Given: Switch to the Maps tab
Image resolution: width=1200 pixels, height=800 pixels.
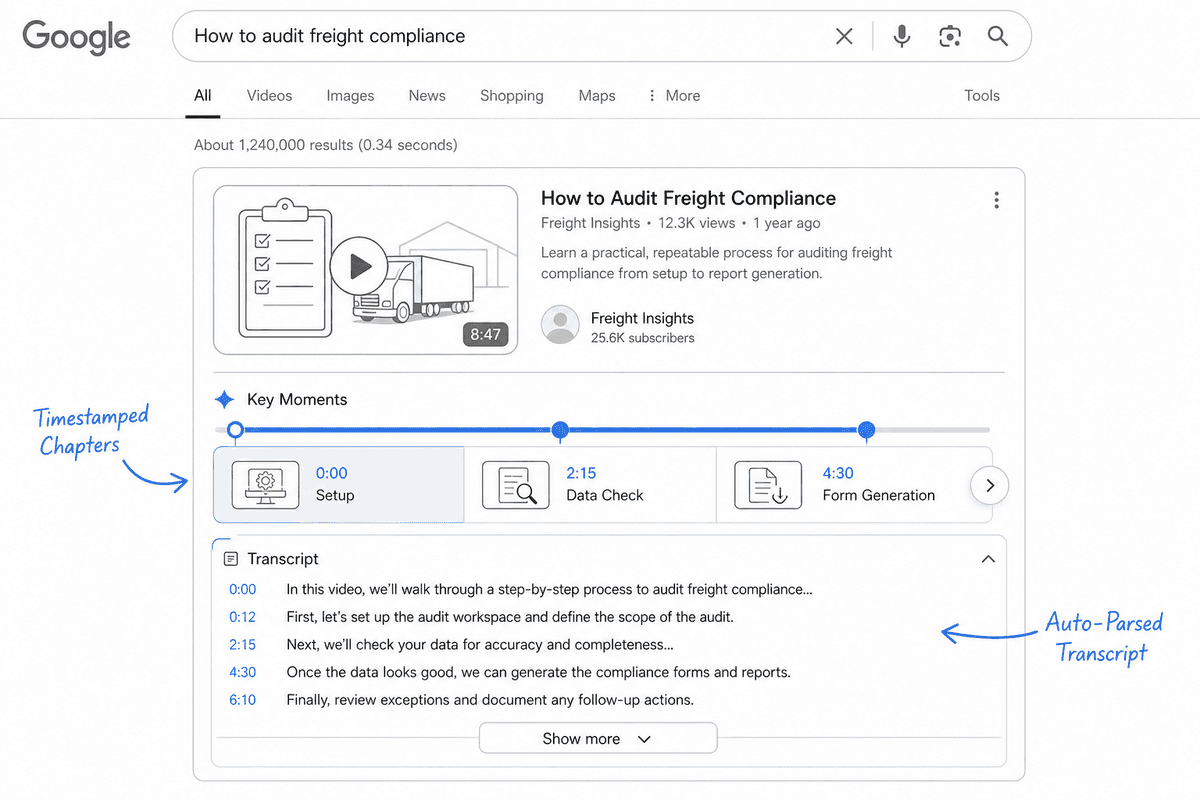Looking at the screenshot, I should coord(597,96).
